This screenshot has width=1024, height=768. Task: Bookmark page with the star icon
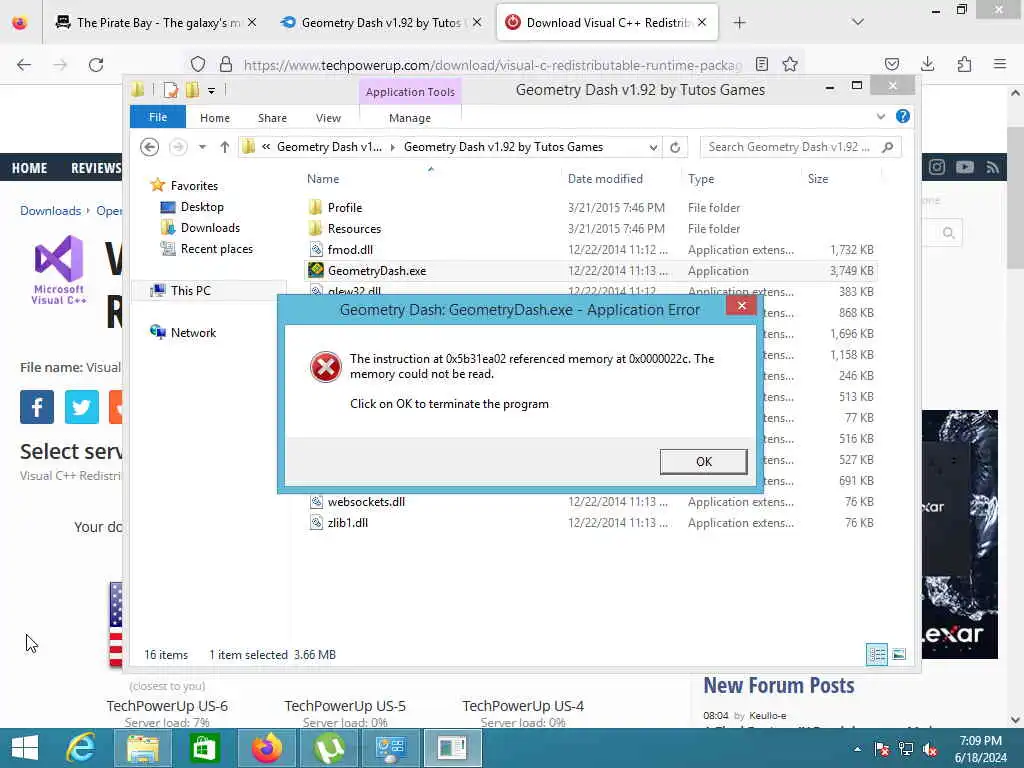click(x=790, y=64)
